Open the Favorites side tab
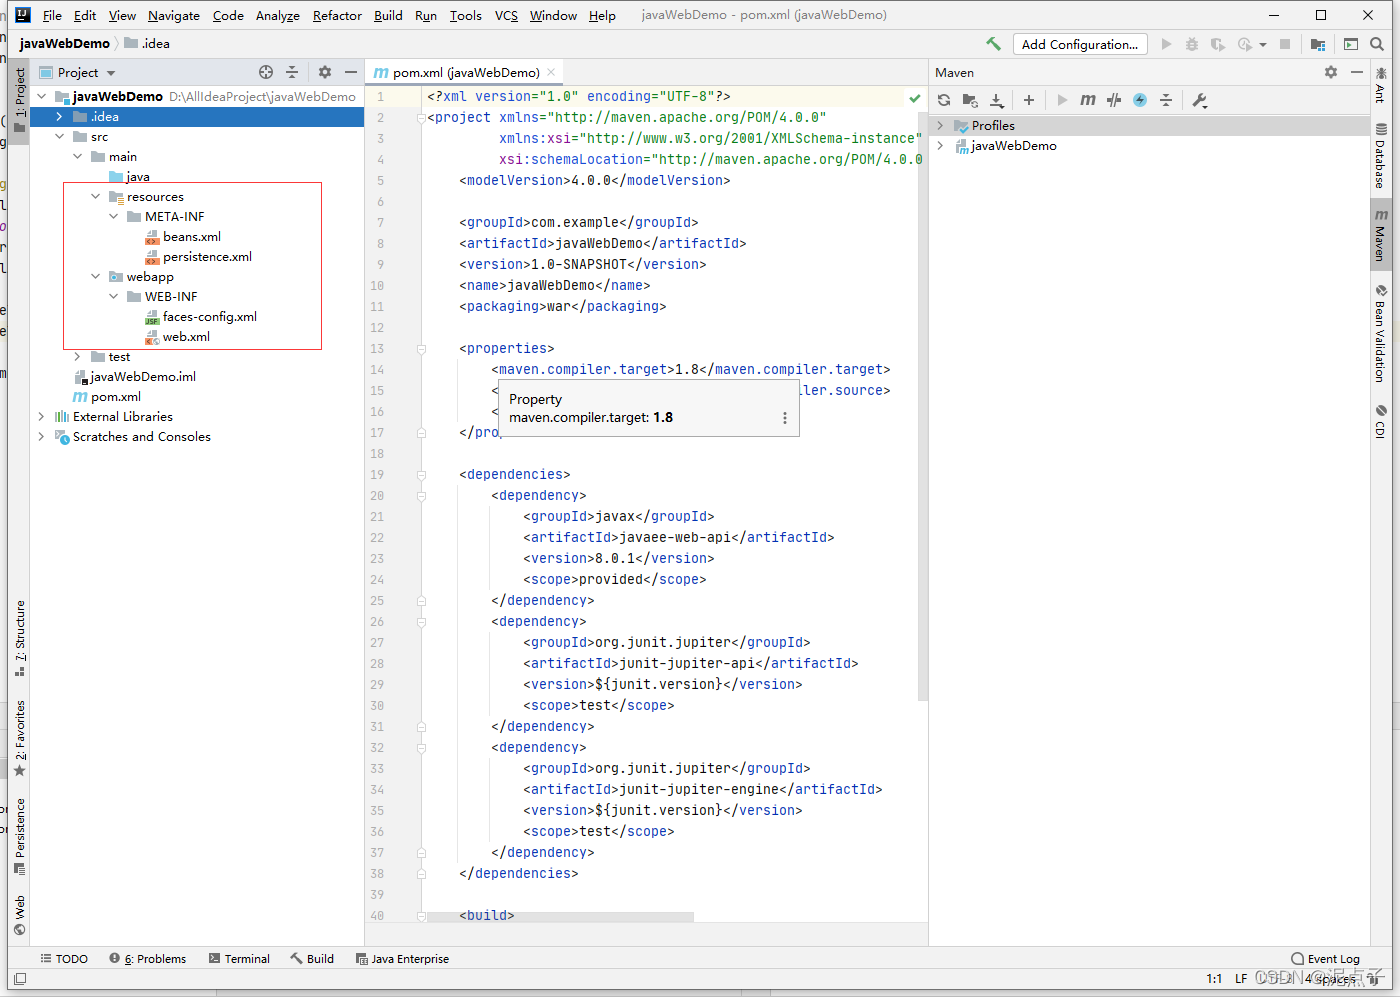Screen dimensions: 1400x997 pos(19,738)
